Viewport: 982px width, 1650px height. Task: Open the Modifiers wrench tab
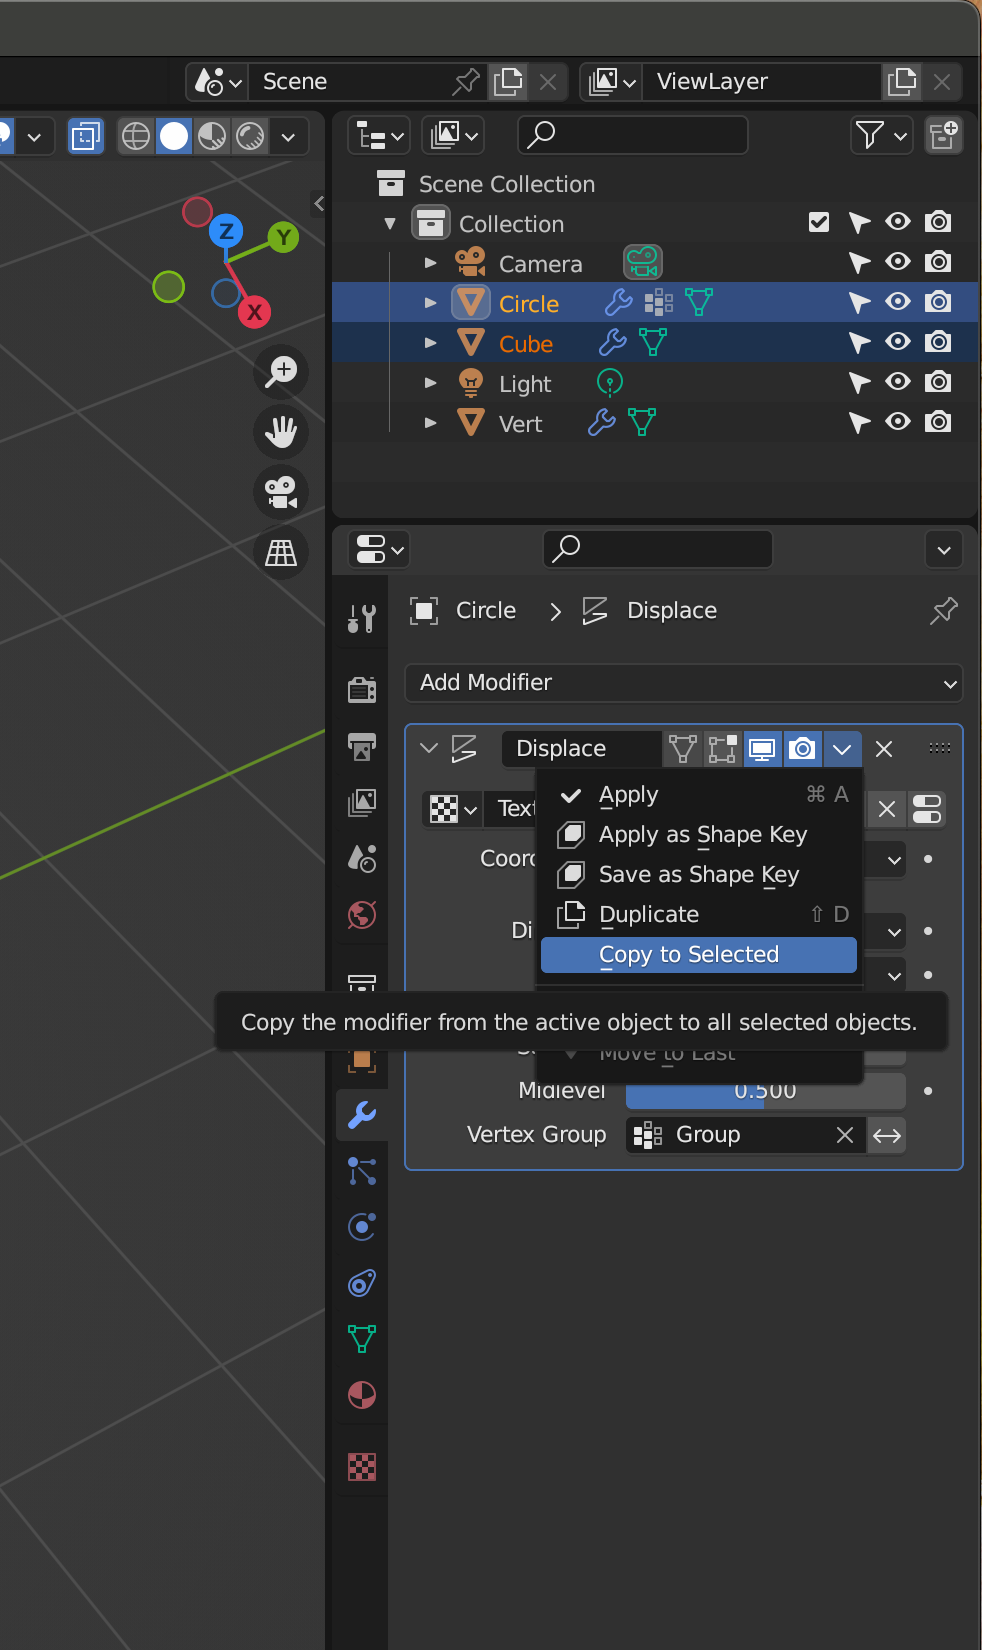click(362, 1114)
